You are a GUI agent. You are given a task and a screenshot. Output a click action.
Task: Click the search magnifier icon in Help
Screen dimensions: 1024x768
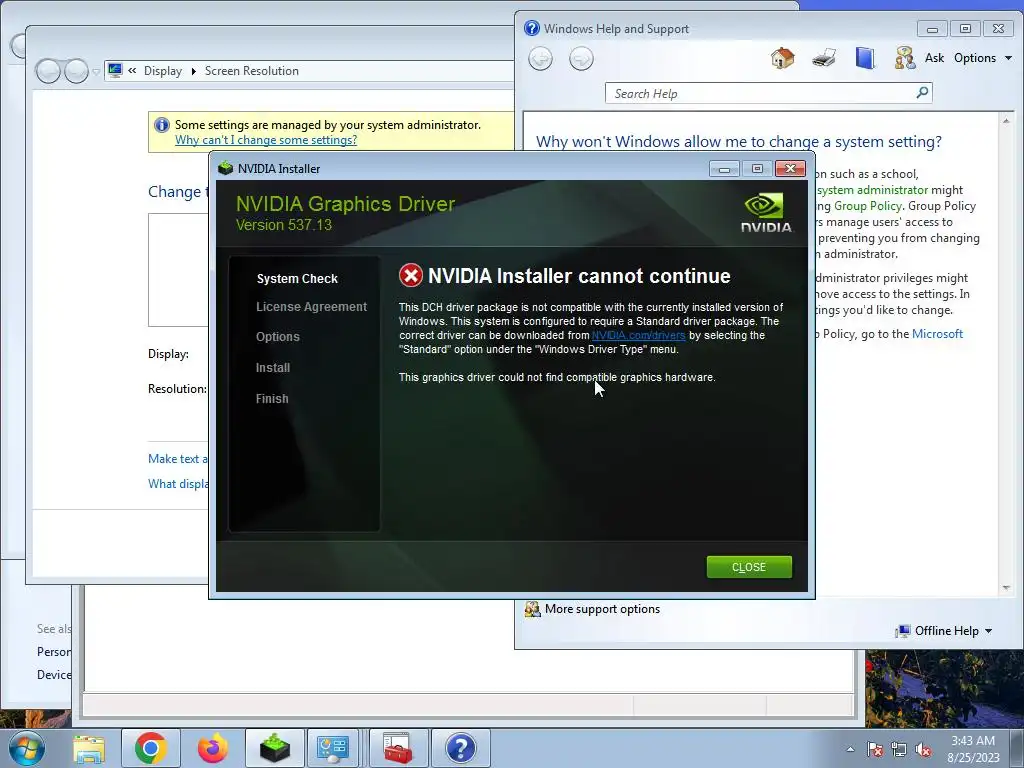[922, 93]
